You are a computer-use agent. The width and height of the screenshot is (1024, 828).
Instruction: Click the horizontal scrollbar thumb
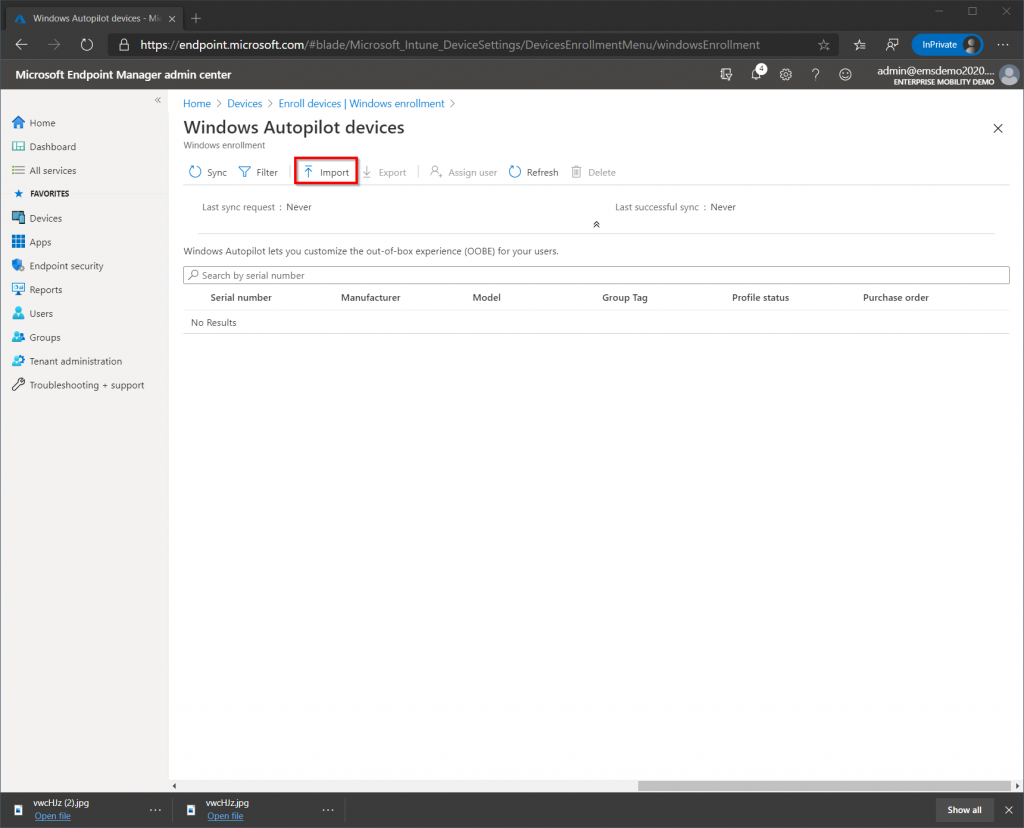point(824,786)
